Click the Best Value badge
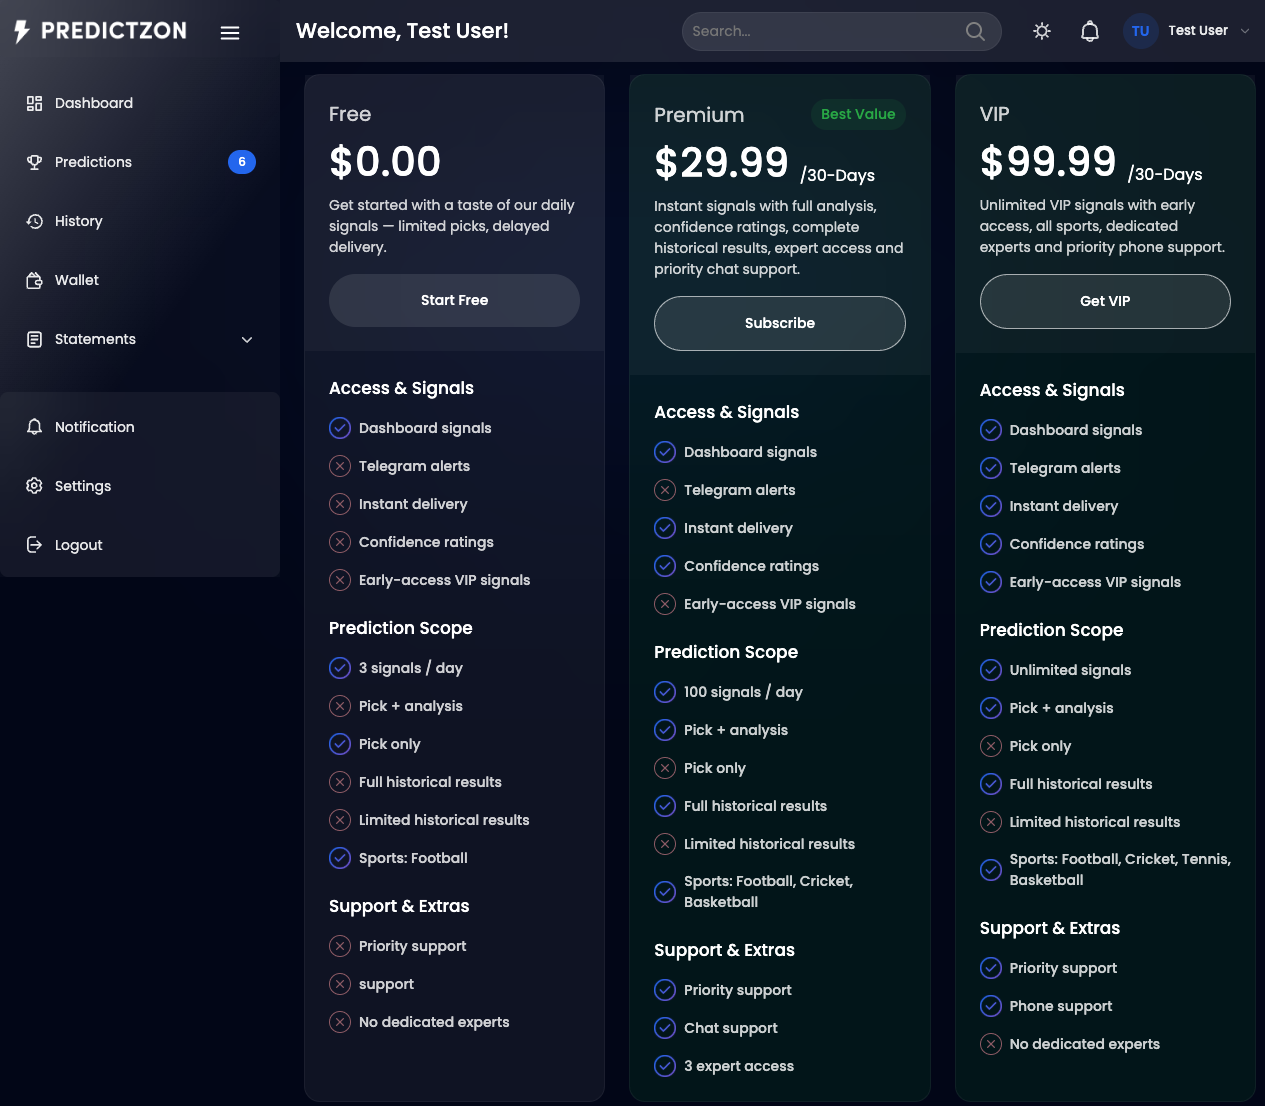 (x=858, y=114)
